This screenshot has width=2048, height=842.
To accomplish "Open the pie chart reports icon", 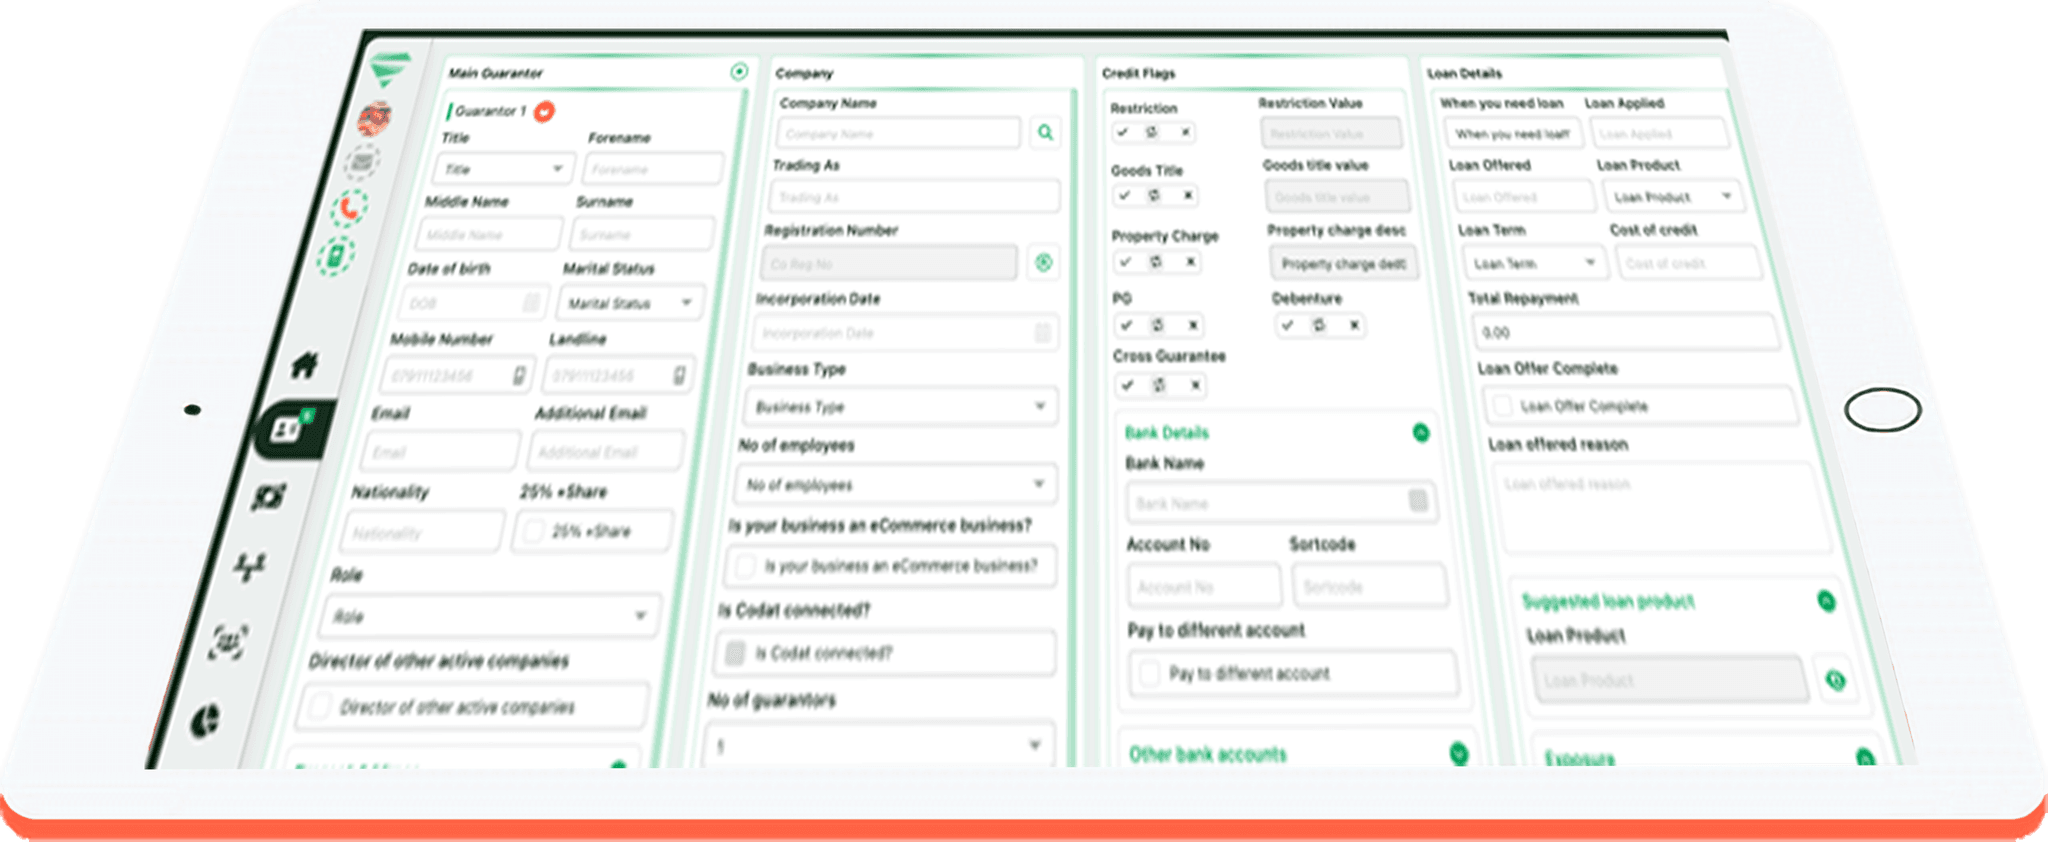I will click(x=206, y=719).
